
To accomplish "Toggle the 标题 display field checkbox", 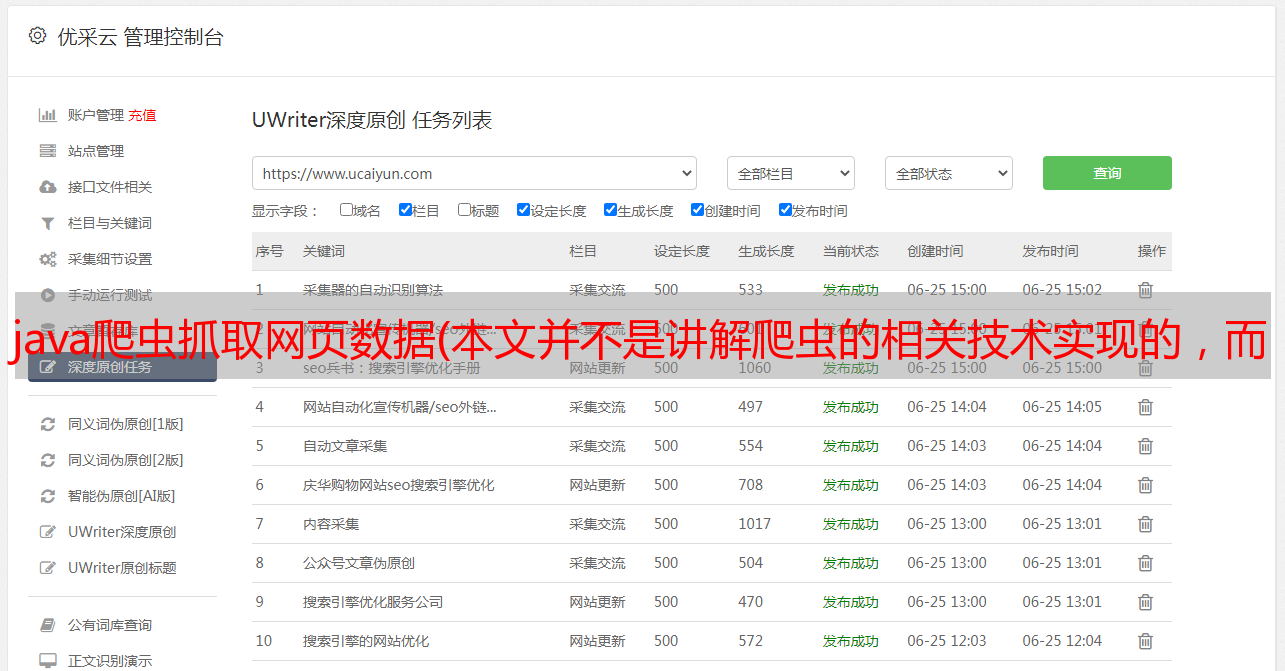I will click(x=464, y=210).
